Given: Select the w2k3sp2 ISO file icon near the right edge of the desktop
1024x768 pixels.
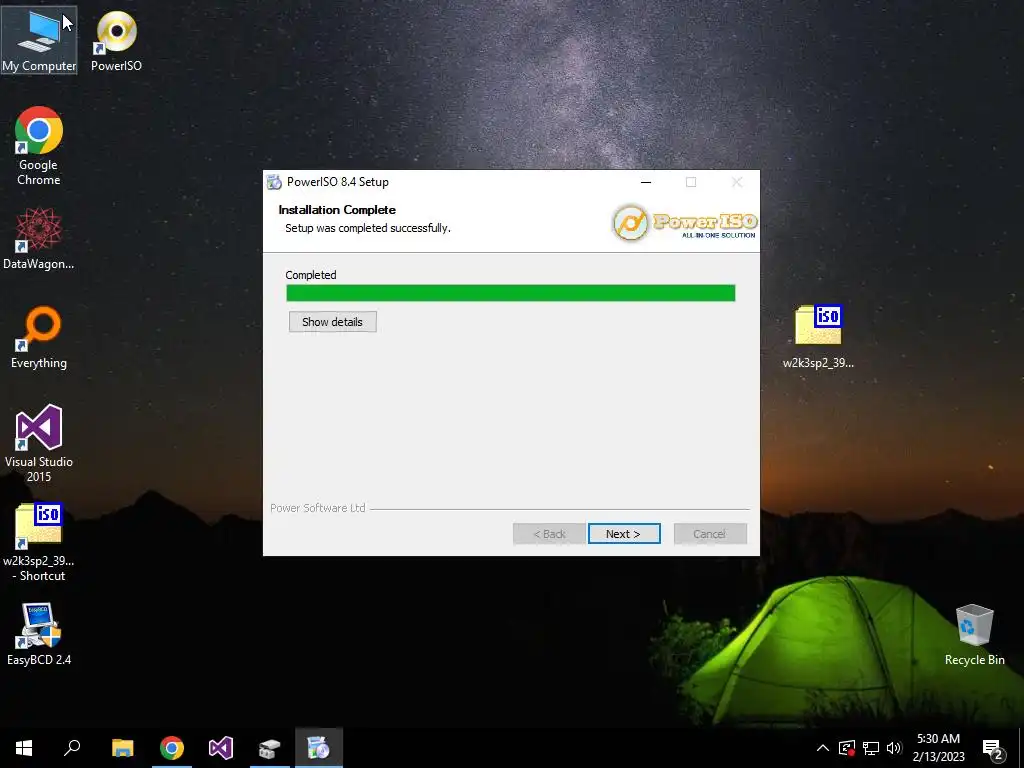Looking at the screenshot, I should coord(818,337).
